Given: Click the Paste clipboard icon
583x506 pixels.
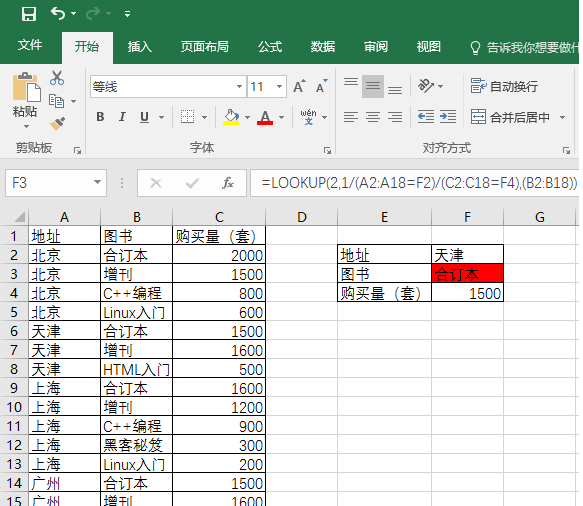Looking at the screenshot, I should click(26, 87).
